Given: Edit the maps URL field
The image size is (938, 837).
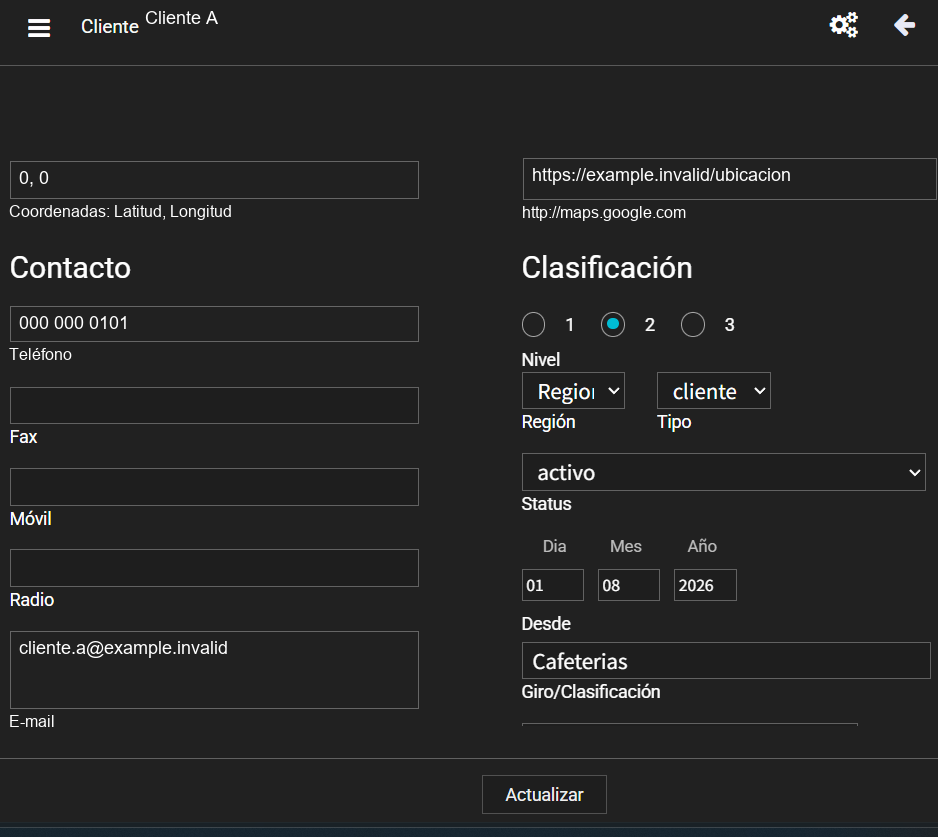Looking at the screenshot, I should coord(730,179).
